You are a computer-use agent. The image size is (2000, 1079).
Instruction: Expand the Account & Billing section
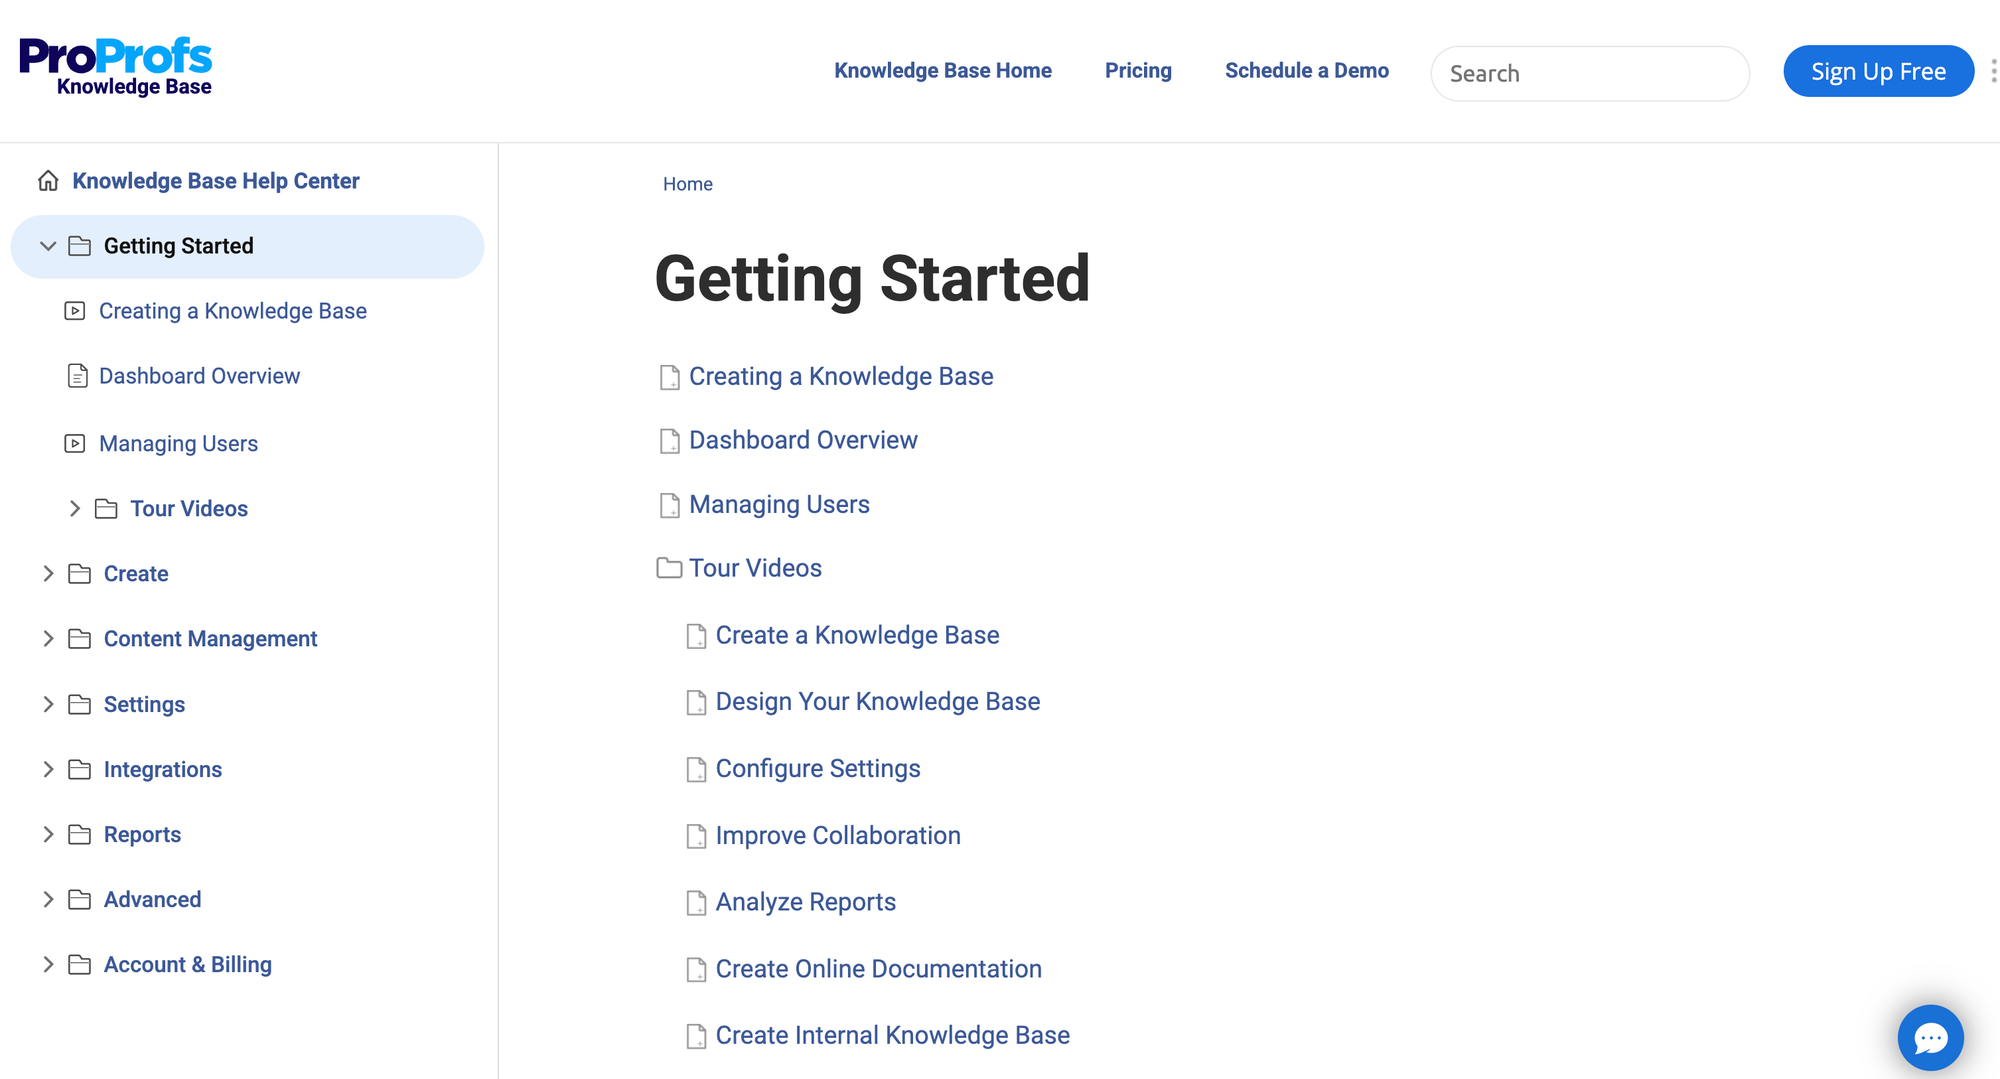point(48,964)
